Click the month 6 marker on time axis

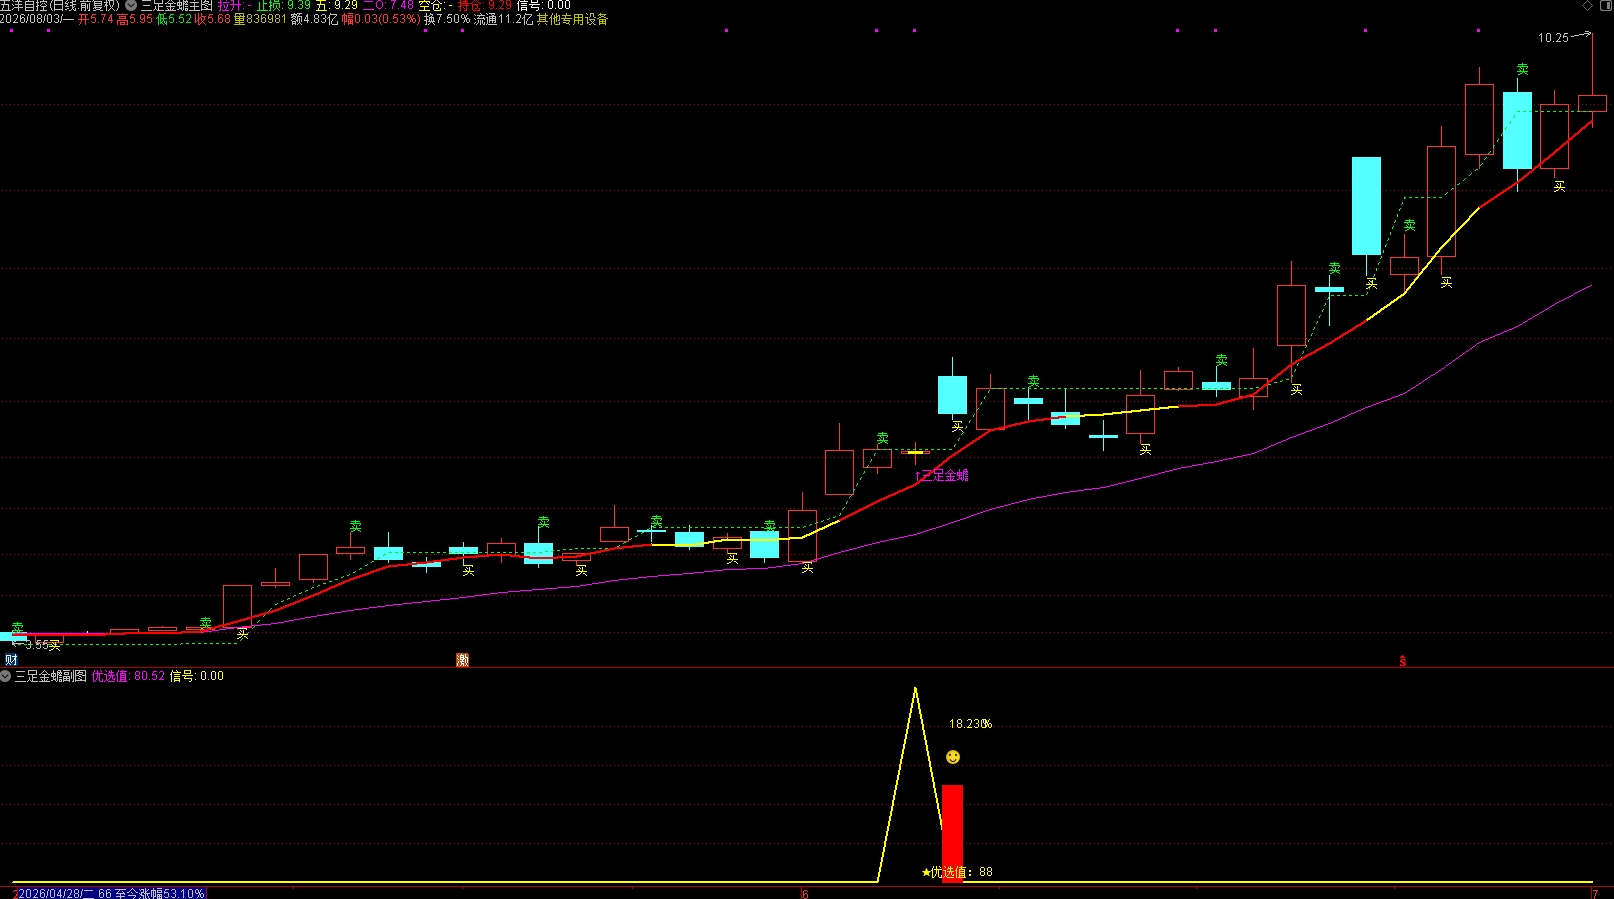coord(805,894)
